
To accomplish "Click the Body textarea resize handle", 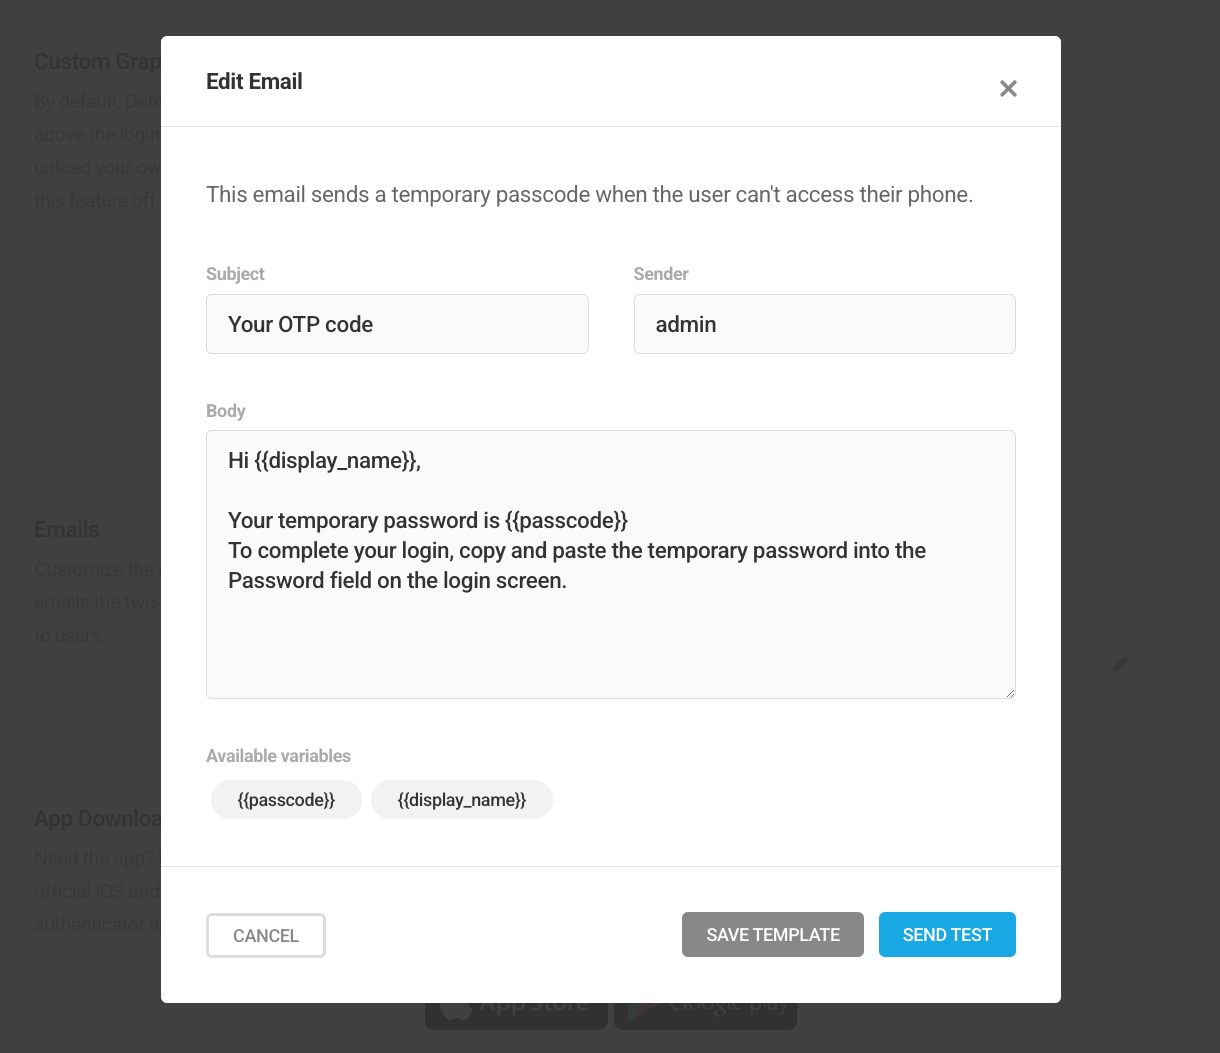I will click(1010, 692).
